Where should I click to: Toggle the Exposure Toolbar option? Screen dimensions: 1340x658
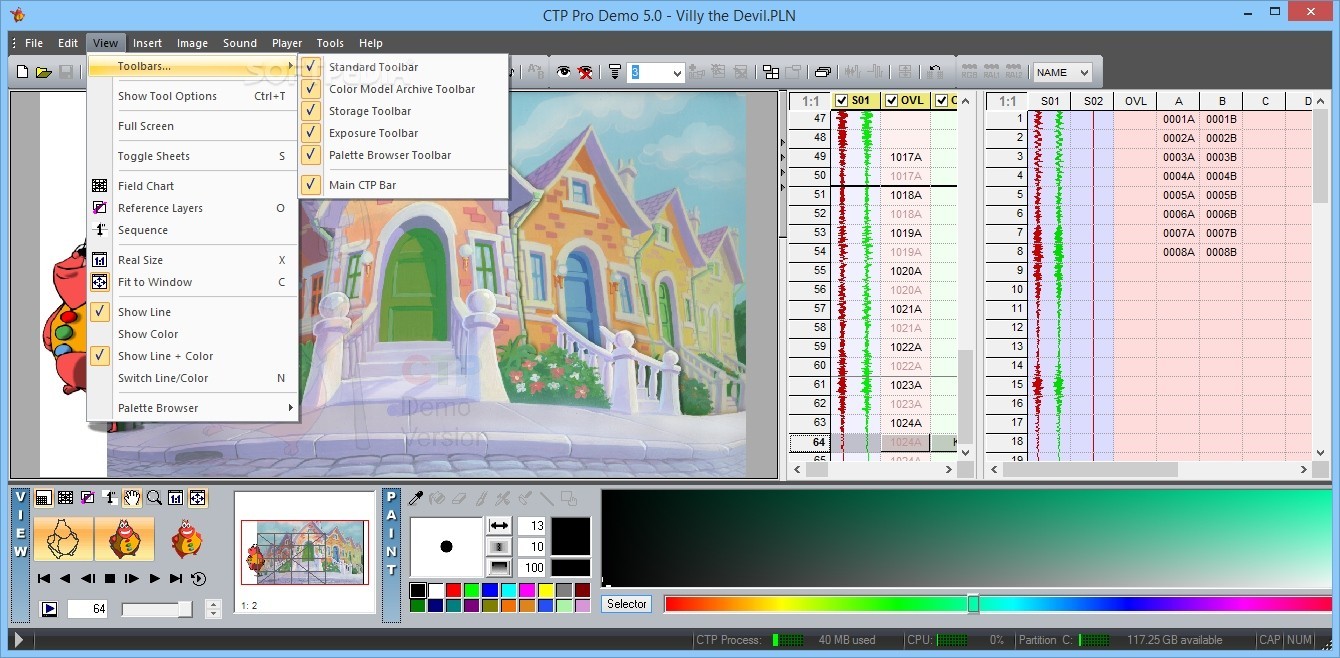point(373,133)
